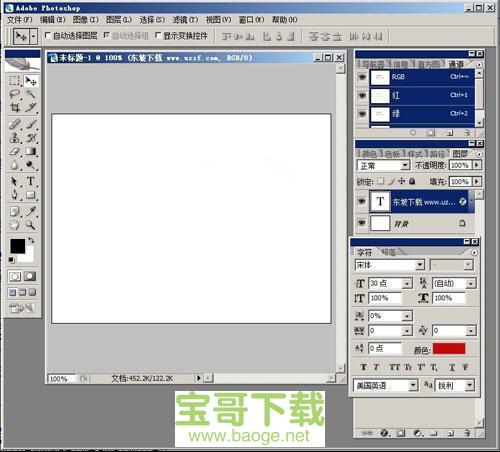Open the 填充 fill arrow
The height and width of the screenshot is (452, 500).
(477, 181)
